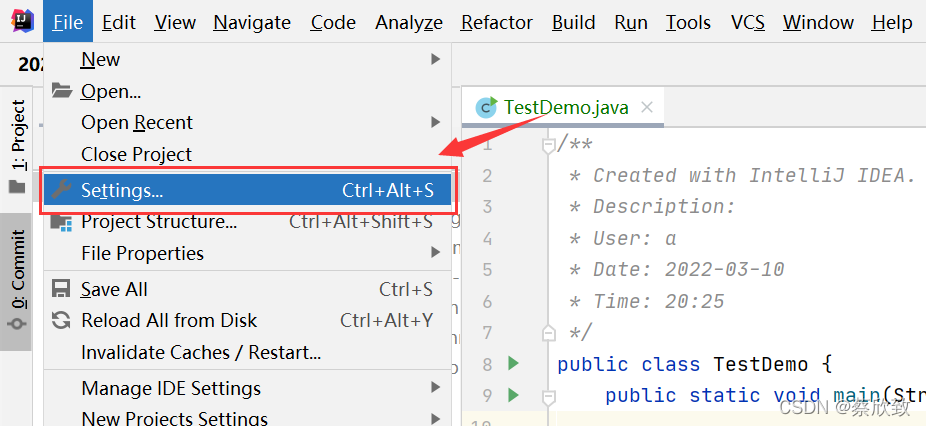Click the comment line 'Time: 20:25'
Viewport: 926px width, 426px height.
[658, 301]
